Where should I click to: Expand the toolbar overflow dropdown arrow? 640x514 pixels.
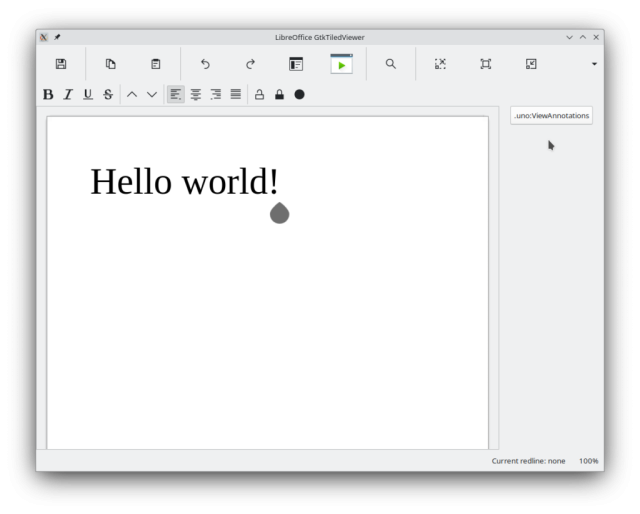pos(594,64)
